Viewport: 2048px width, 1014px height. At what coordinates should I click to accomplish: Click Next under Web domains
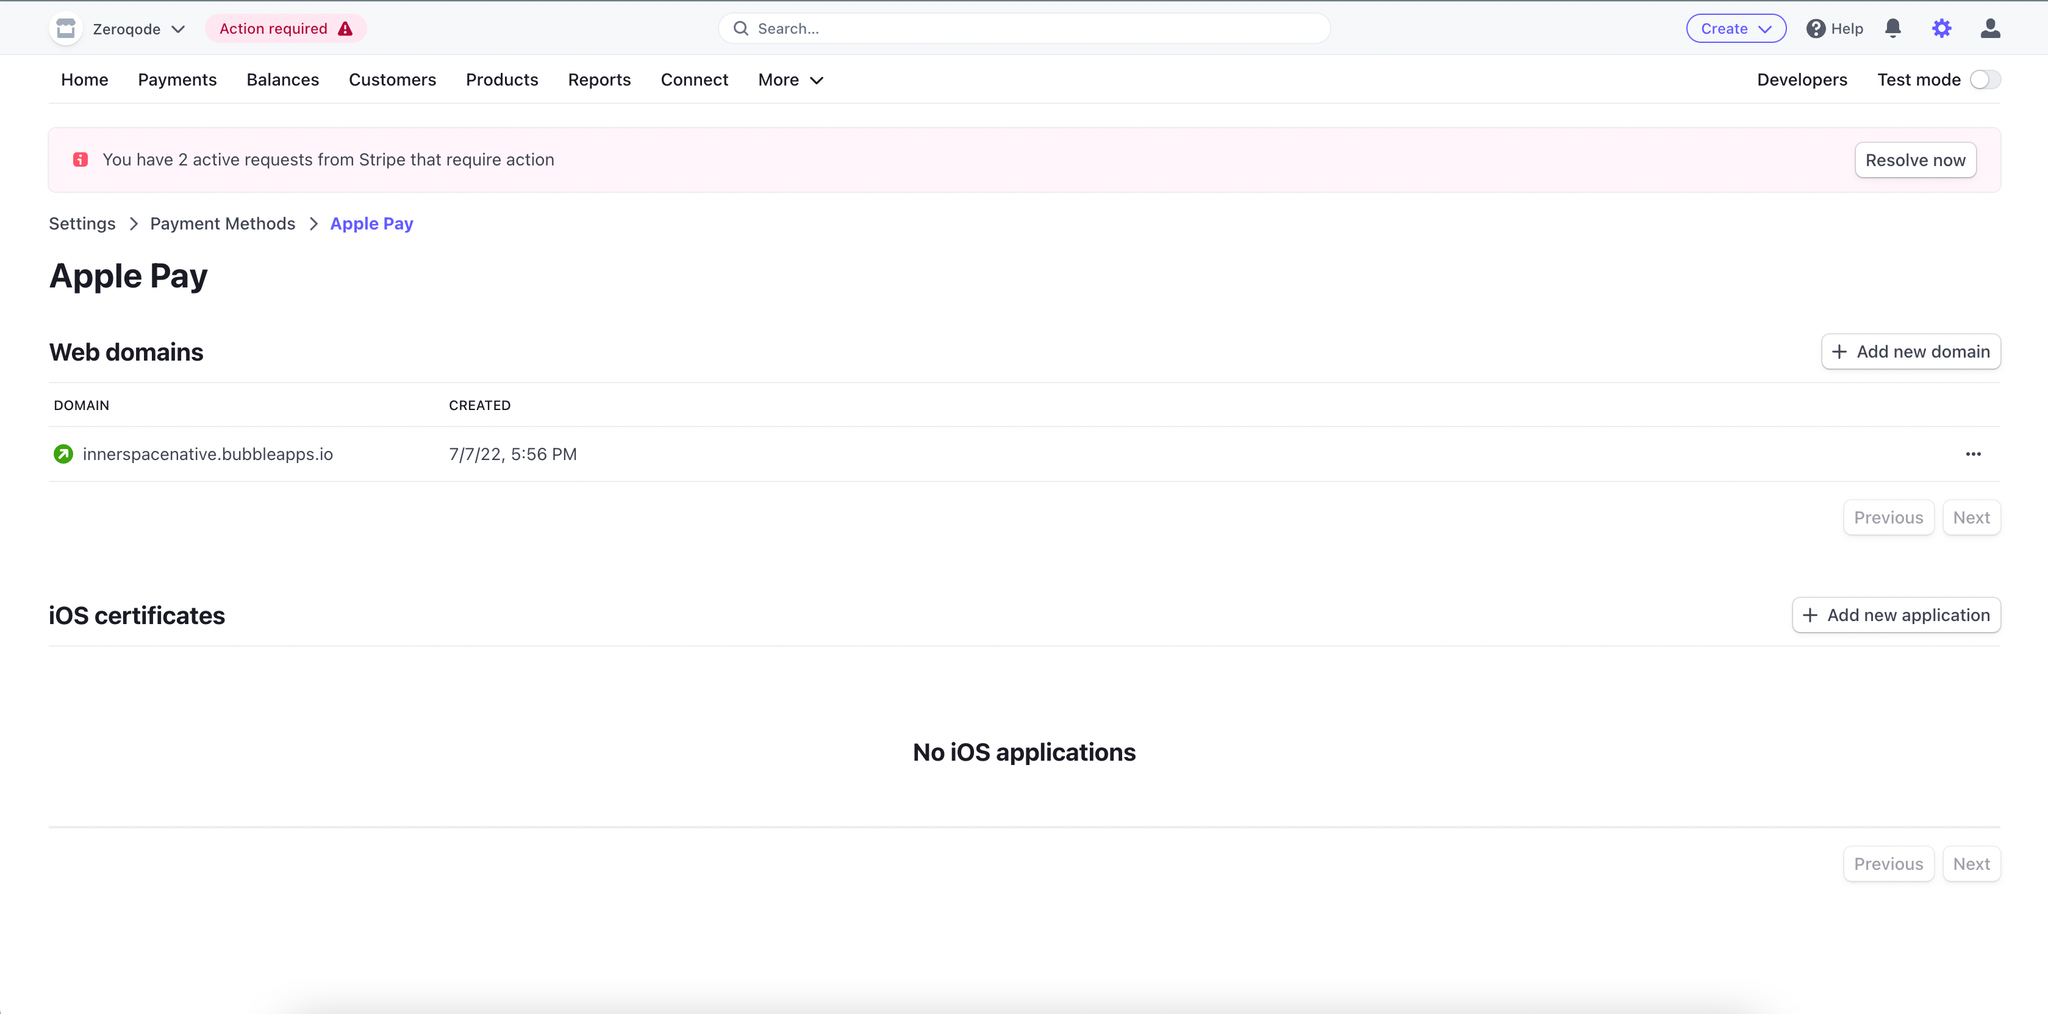tap(1972, 518)
